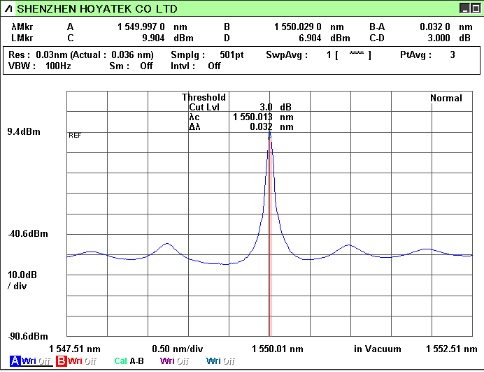Click the LMkr label
484x372 pixels.
tap(22, 38)
